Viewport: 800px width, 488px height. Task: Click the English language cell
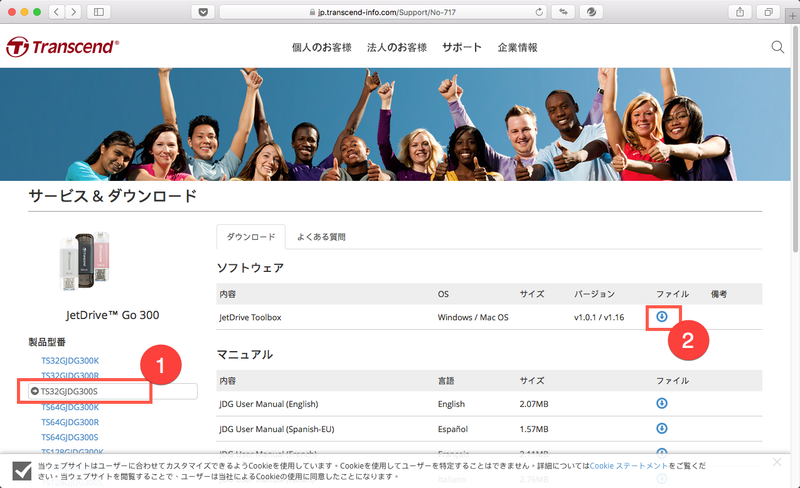coord(451,404)
